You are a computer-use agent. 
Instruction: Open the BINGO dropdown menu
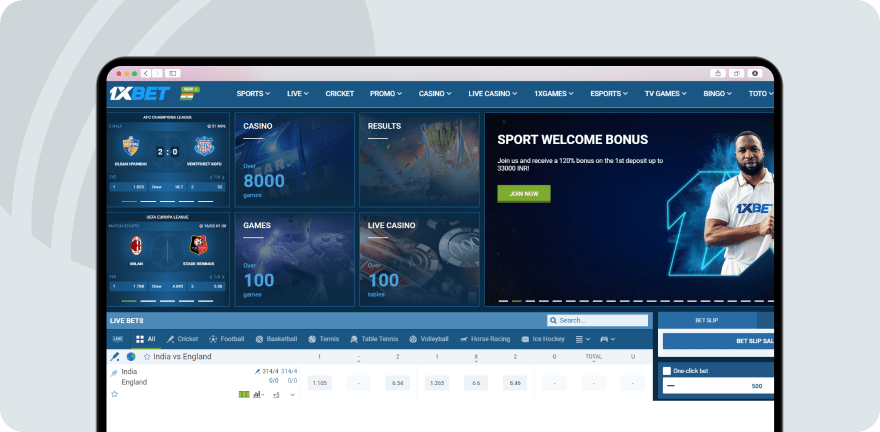point(718,94)
